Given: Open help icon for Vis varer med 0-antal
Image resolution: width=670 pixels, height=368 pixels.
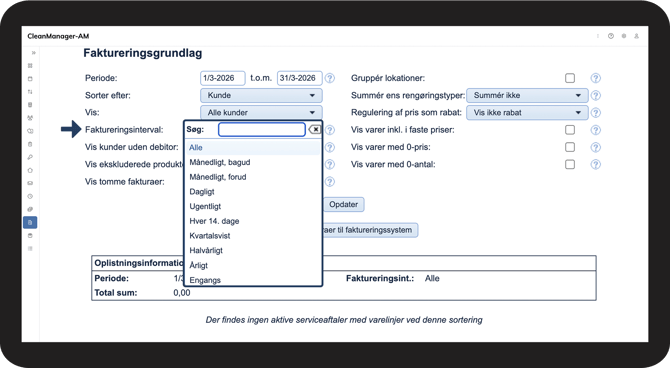Looking at the screenshot, I should 595,165.
